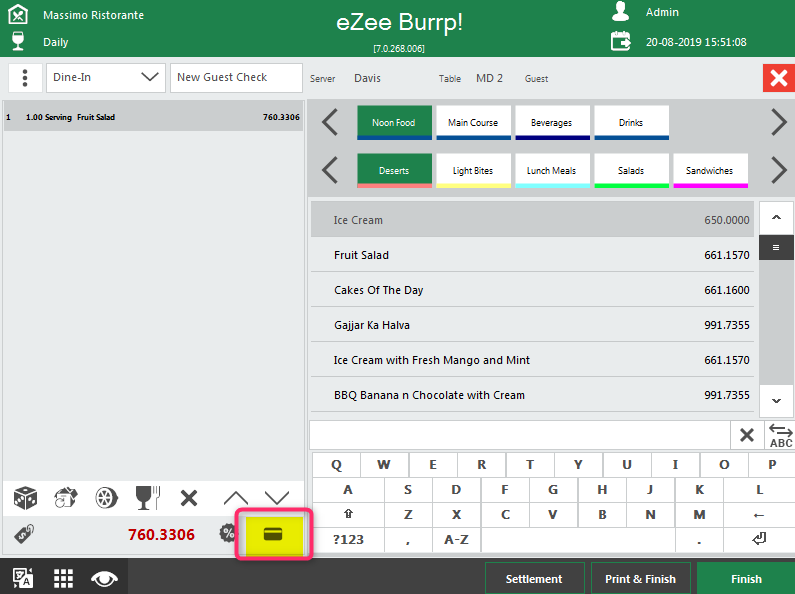Go to next menu groups with right arrow
This screenshot has width=795, height=594.
click(x=779, y=122)
